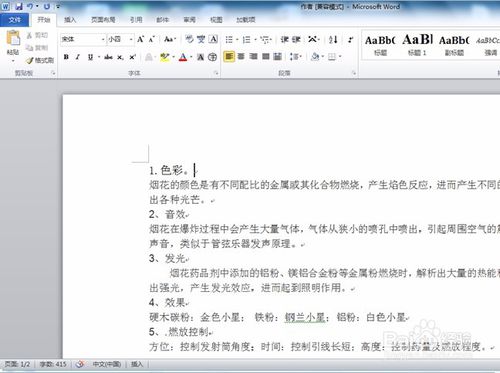Click the Cut (剪切) scissors button
The width and height of the screenshot is (500, 373).
pyautogui.click(x=37, y=35)
